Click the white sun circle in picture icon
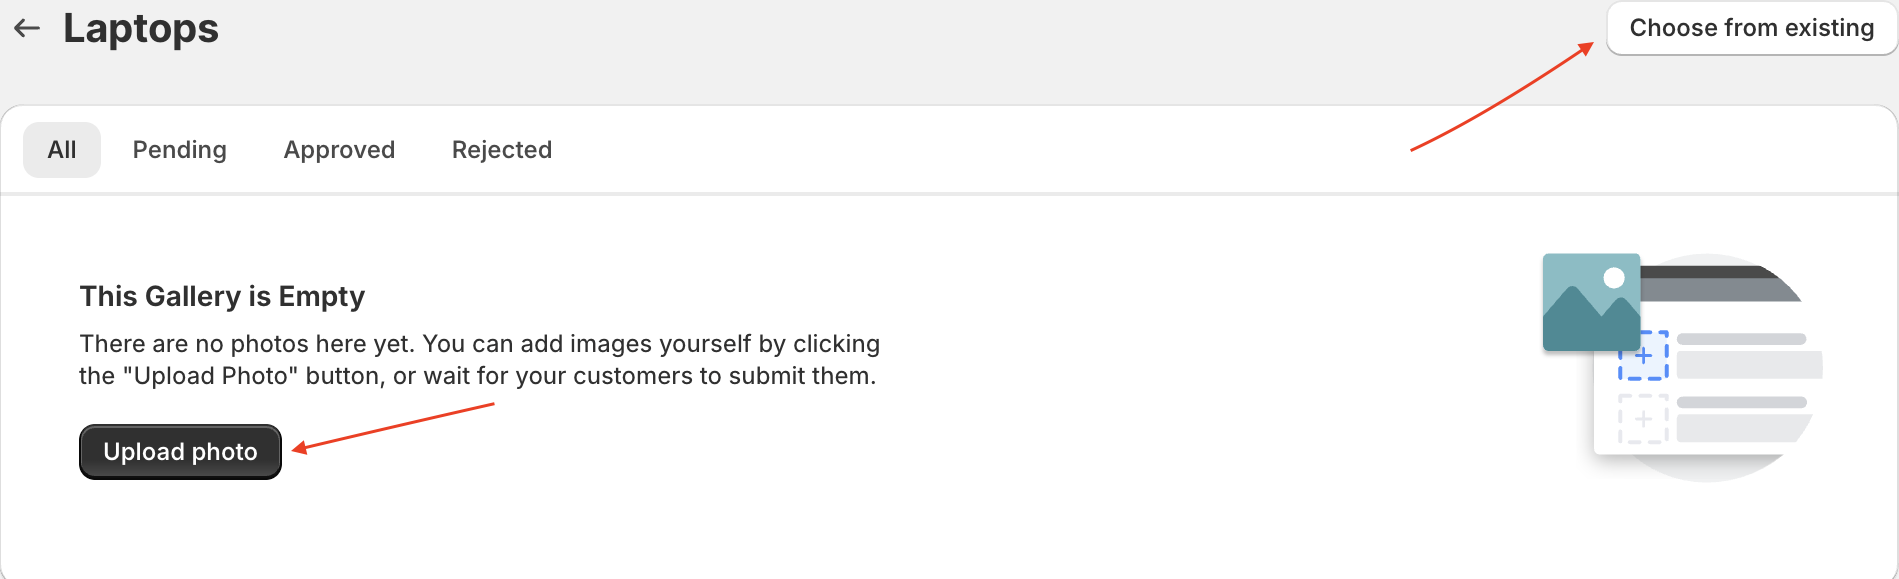This screenshot has height=579, width=1899. [1613, 278]
